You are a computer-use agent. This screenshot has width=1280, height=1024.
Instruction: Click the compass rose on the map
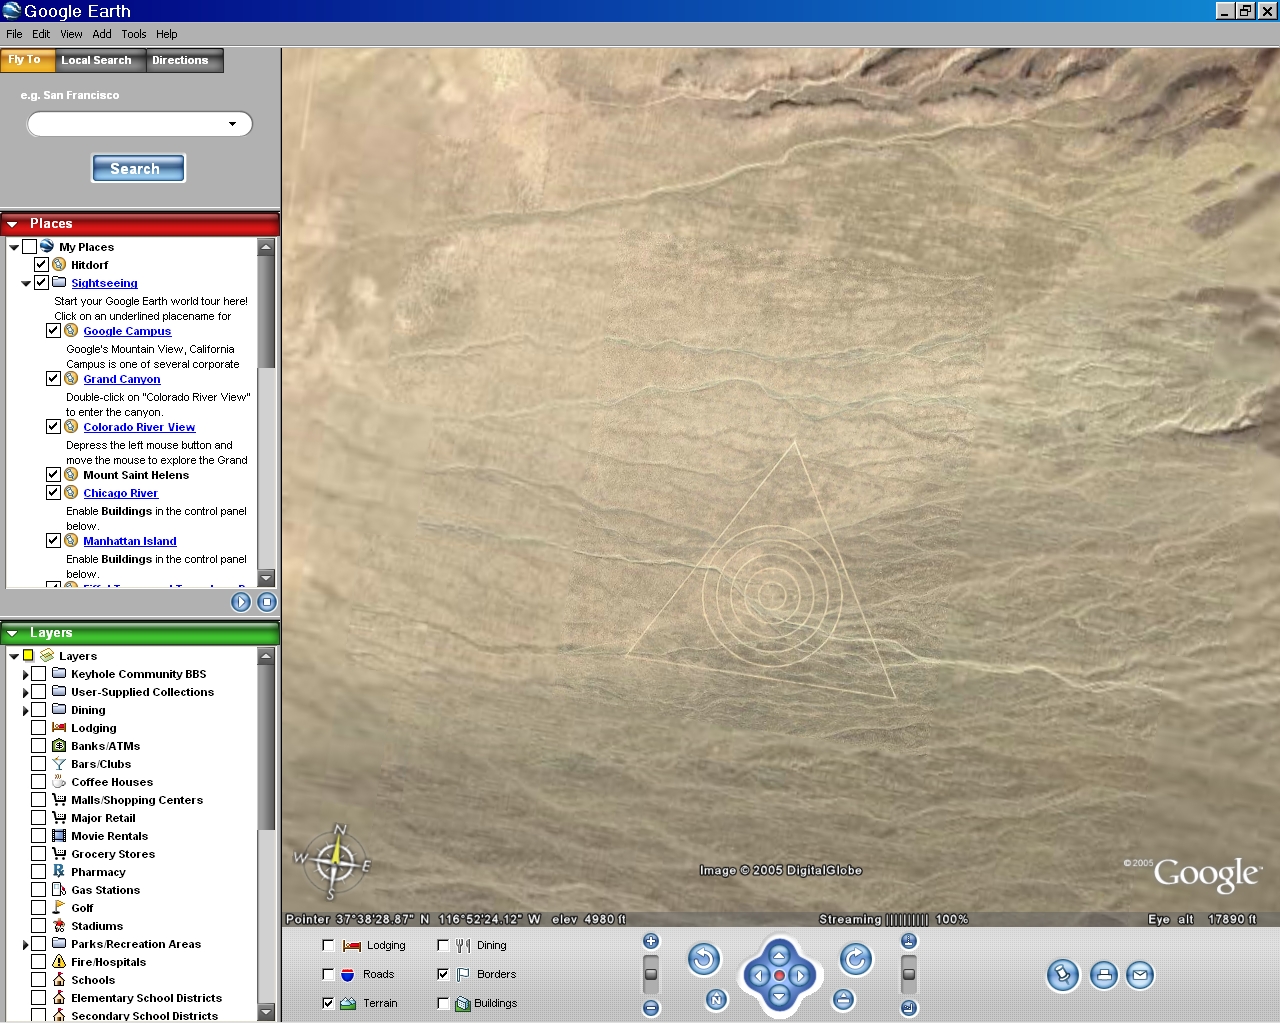pyautogui.click(x=335, y=862)
